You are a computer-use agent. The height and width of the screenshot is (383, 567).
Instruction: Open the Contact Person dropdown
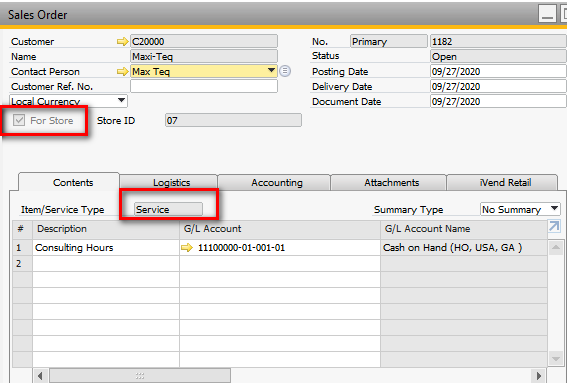(x=271, y=71)
